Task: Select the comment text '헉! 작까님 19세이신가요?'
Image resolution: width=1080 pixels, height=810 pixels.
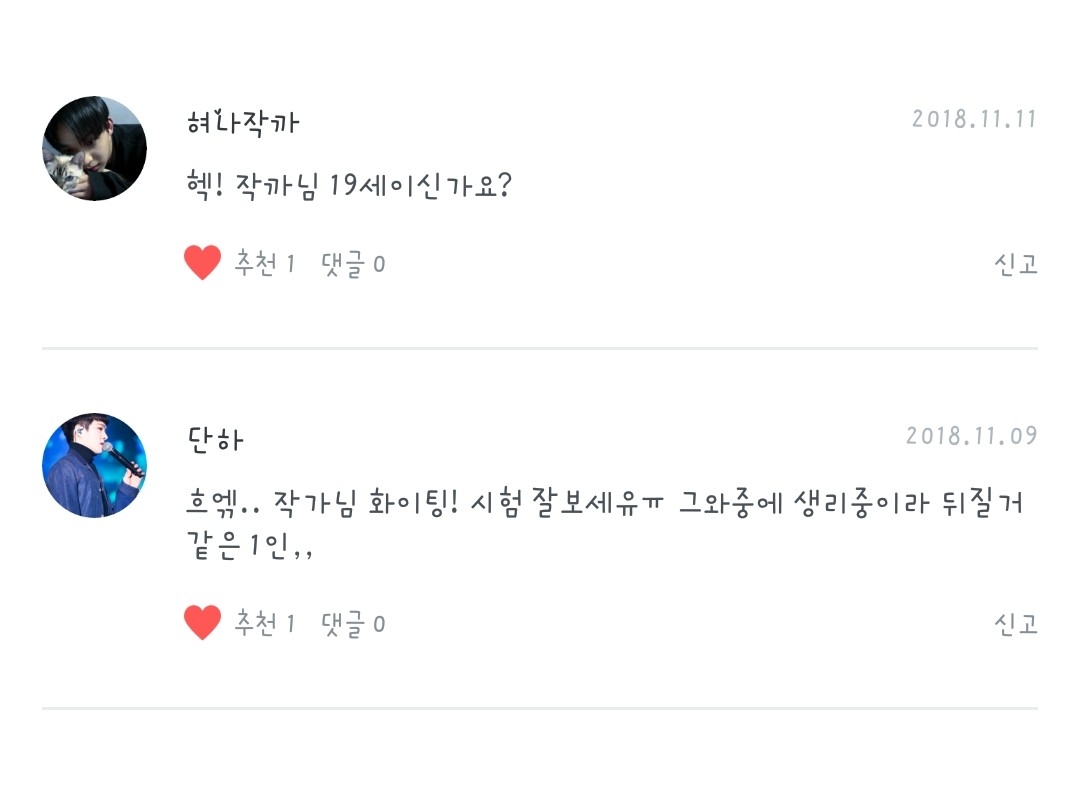Action: click(x=349, y=186)
